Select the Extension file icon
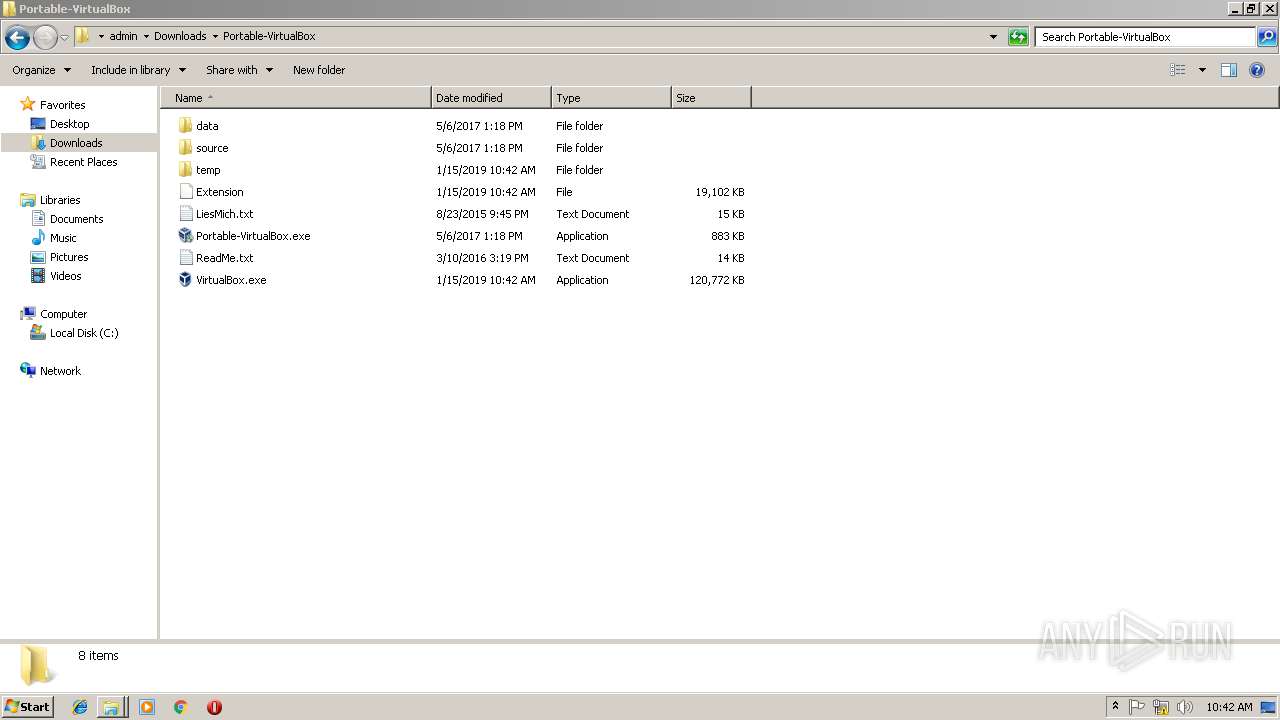 185,192
